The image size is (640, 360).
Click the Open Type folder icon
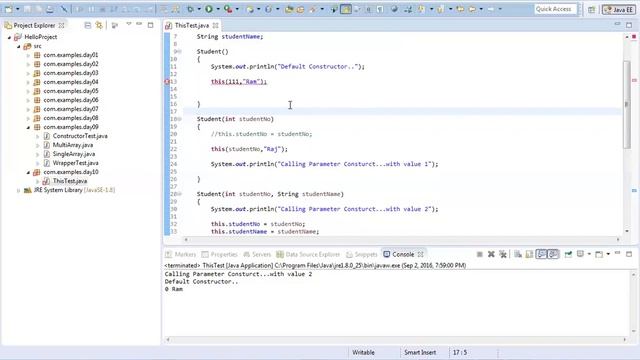pyautogui.click(x=289, y=9)
